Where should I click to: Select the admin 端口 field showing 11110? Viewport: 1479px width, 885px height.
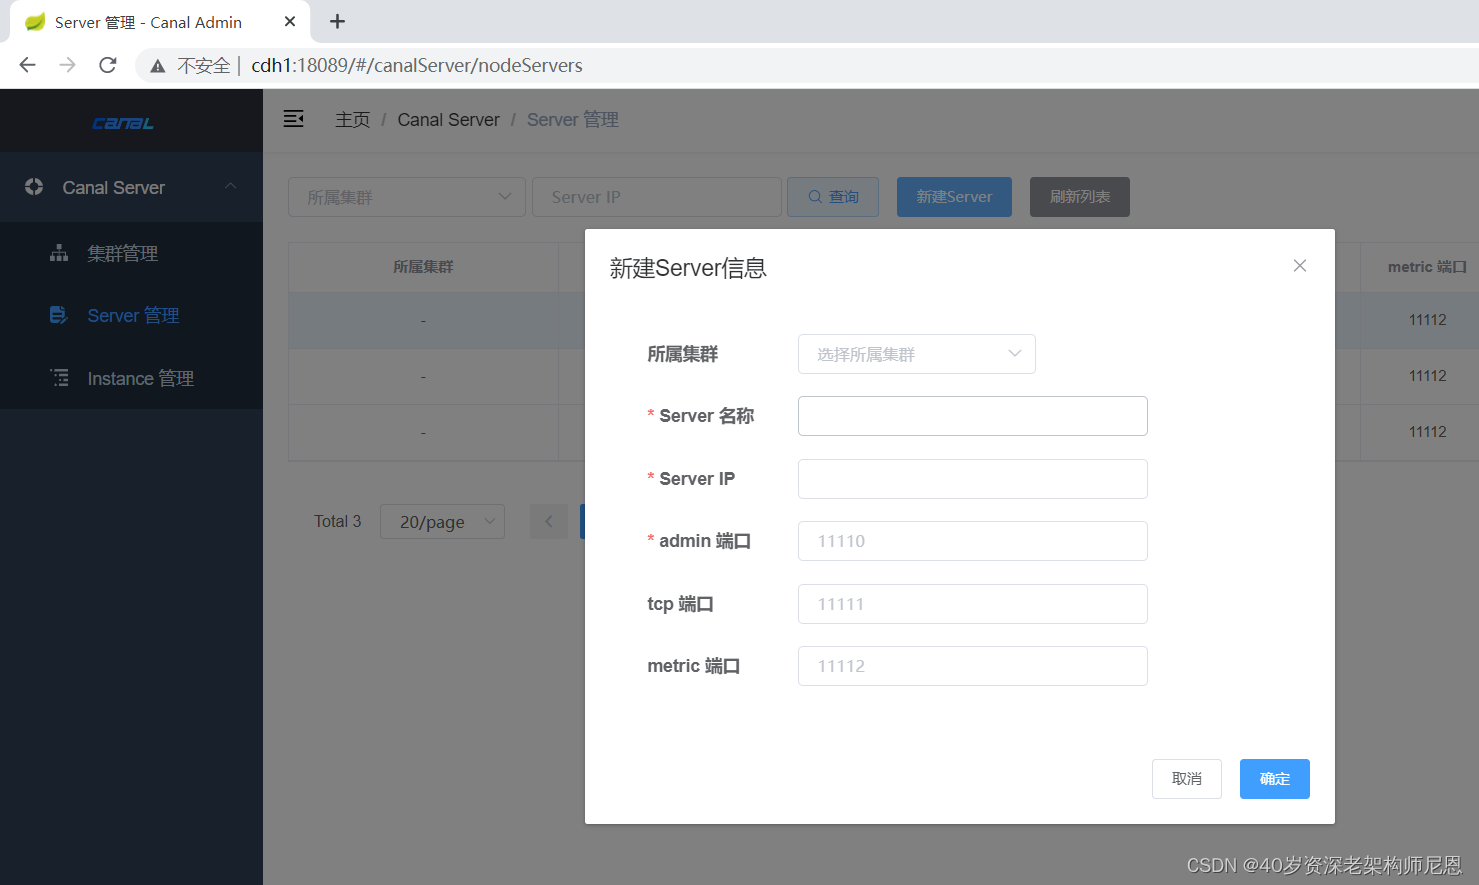[x=972, y=541]
